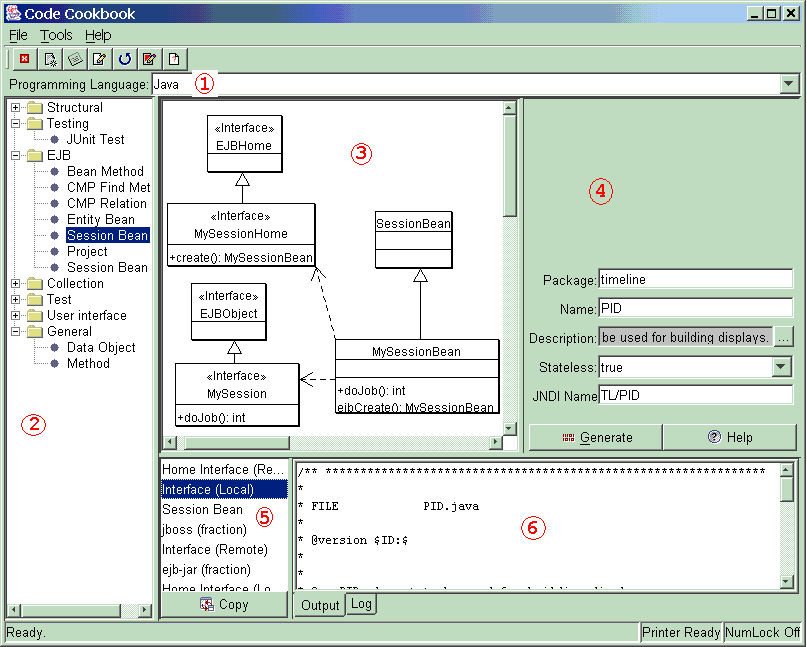The height and width of the screenshot is (647, 807).
Task: Select Interface (Remote) in file list
Action: pyautogui.click(x=224, y=550)
